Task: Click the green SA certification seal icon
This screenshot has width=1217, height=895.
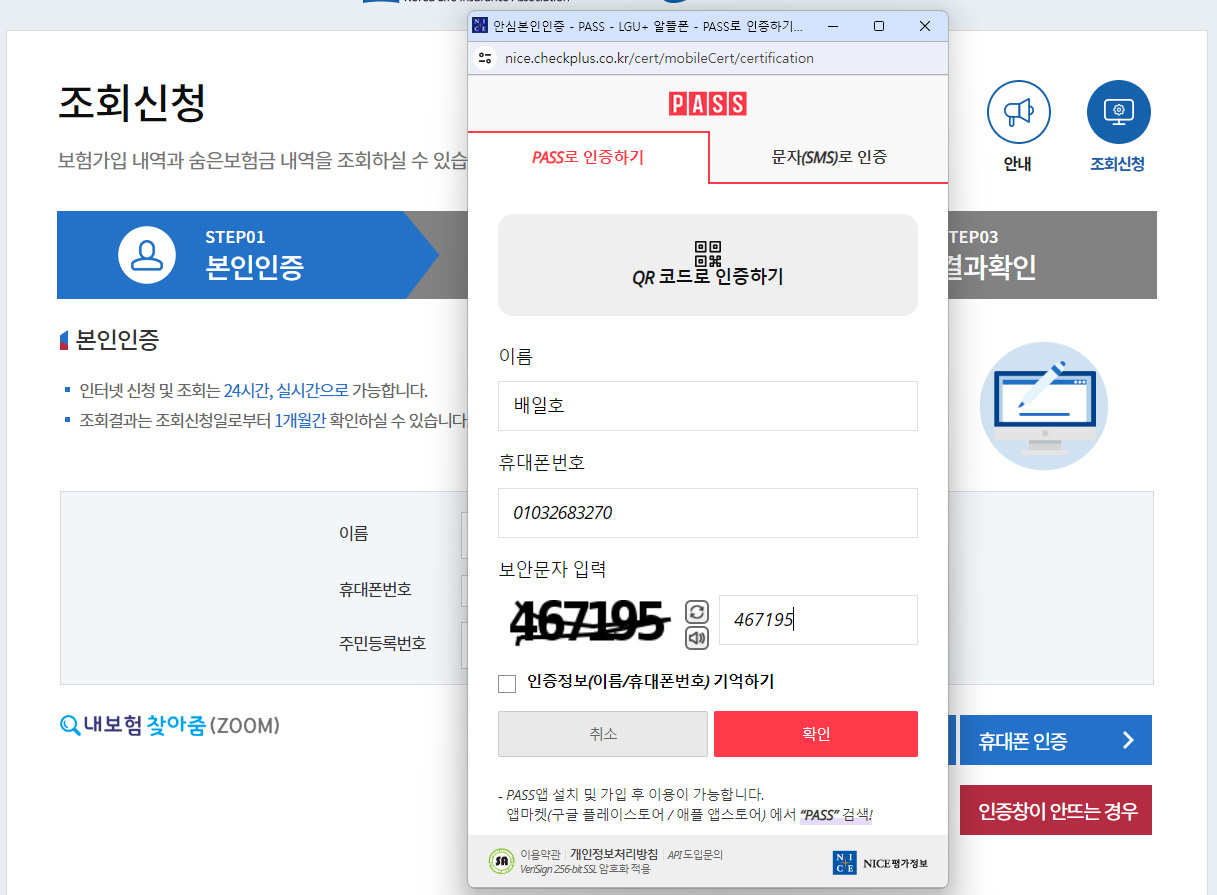Action: [502, 862]
